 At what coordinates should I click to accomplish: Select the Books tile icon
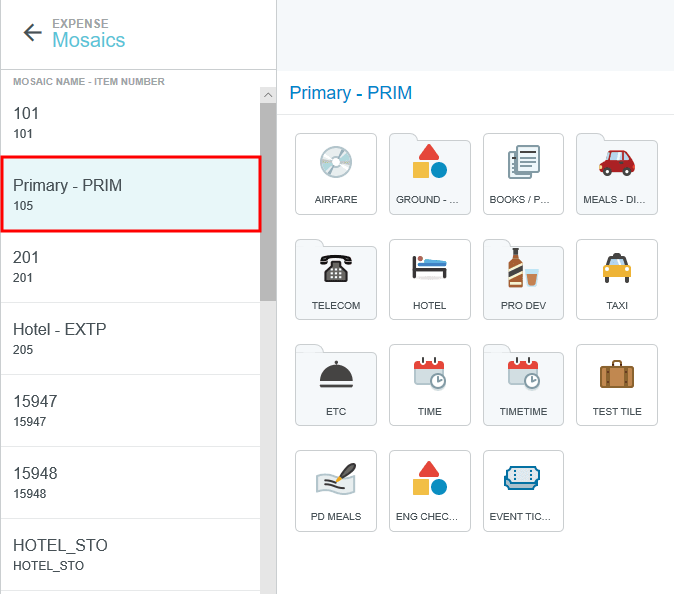(x=523, y=162)
